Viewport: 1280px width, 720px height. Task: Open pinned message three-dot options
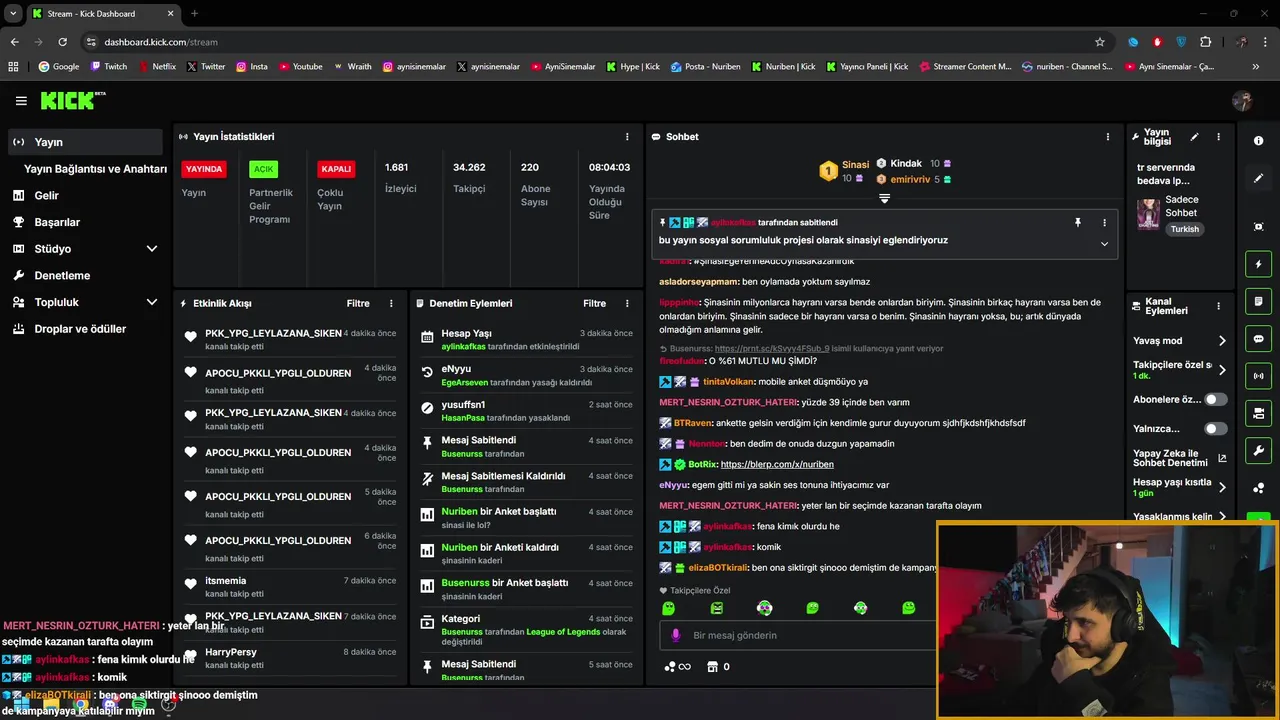pos(1104,222)
